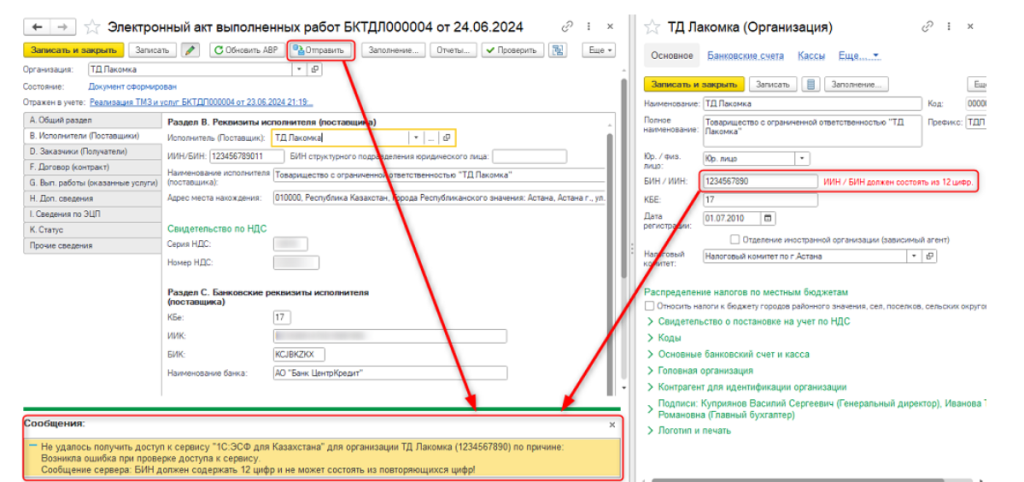Open calendar picker for Дата регистрации
The height and width of the screenshot is (482, 1024).
(x=767, y=218)
